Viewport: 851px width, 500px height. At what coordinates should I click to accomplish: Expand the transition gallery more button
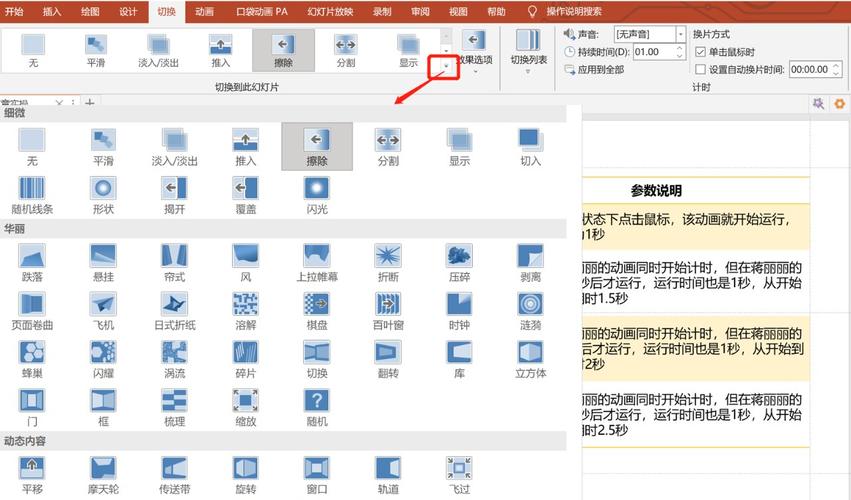pos(446,66)
